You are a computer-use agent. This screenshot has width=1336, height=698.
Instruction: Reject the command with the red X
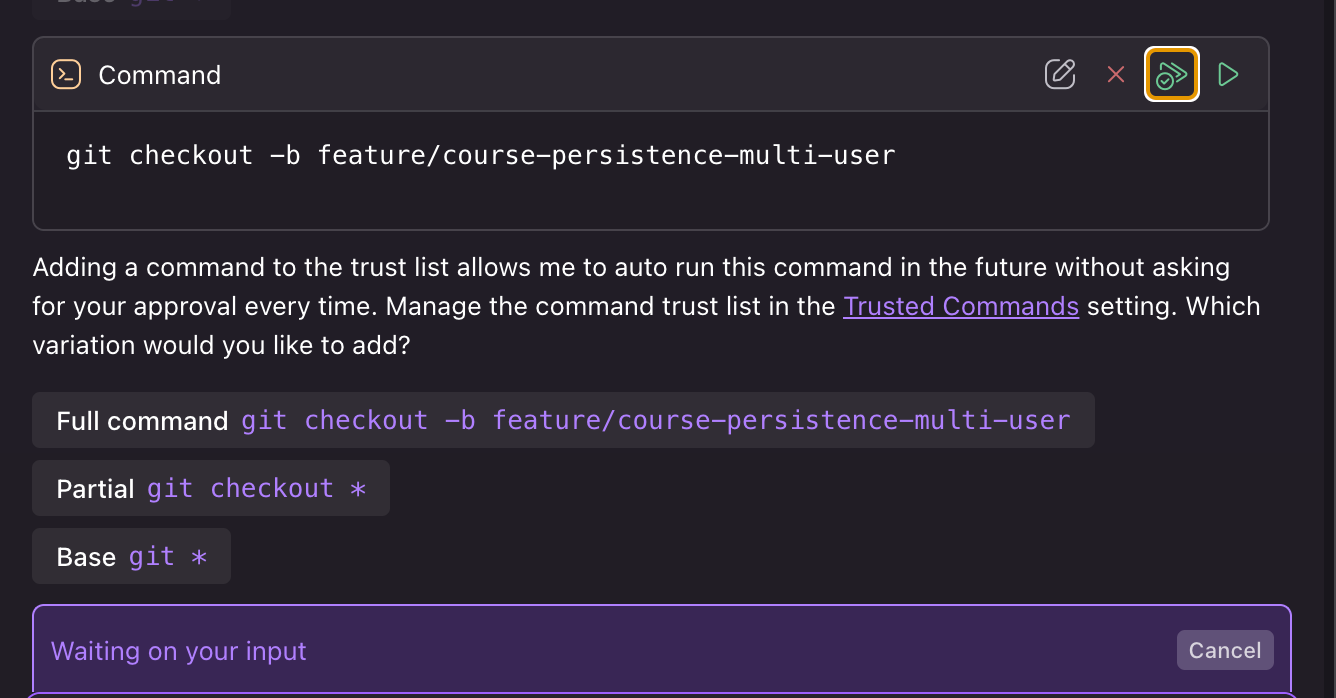click(x=1116, y=74)
